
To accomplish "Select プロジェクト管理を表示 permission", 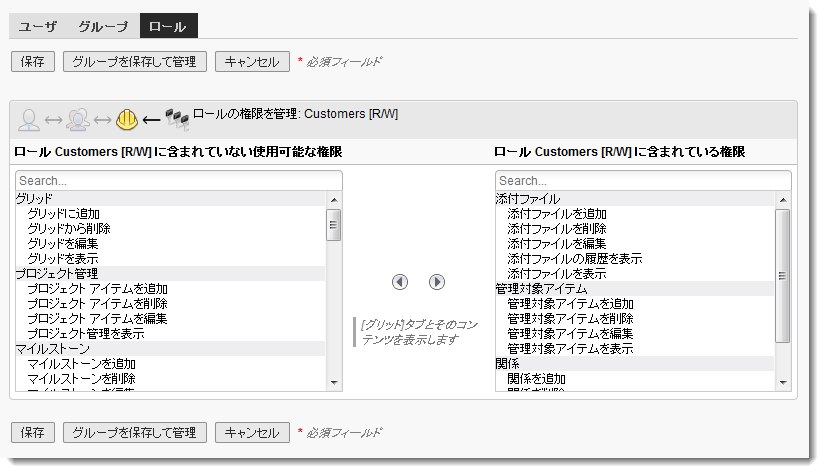I will pyautogui.click(x=170, y=334).
